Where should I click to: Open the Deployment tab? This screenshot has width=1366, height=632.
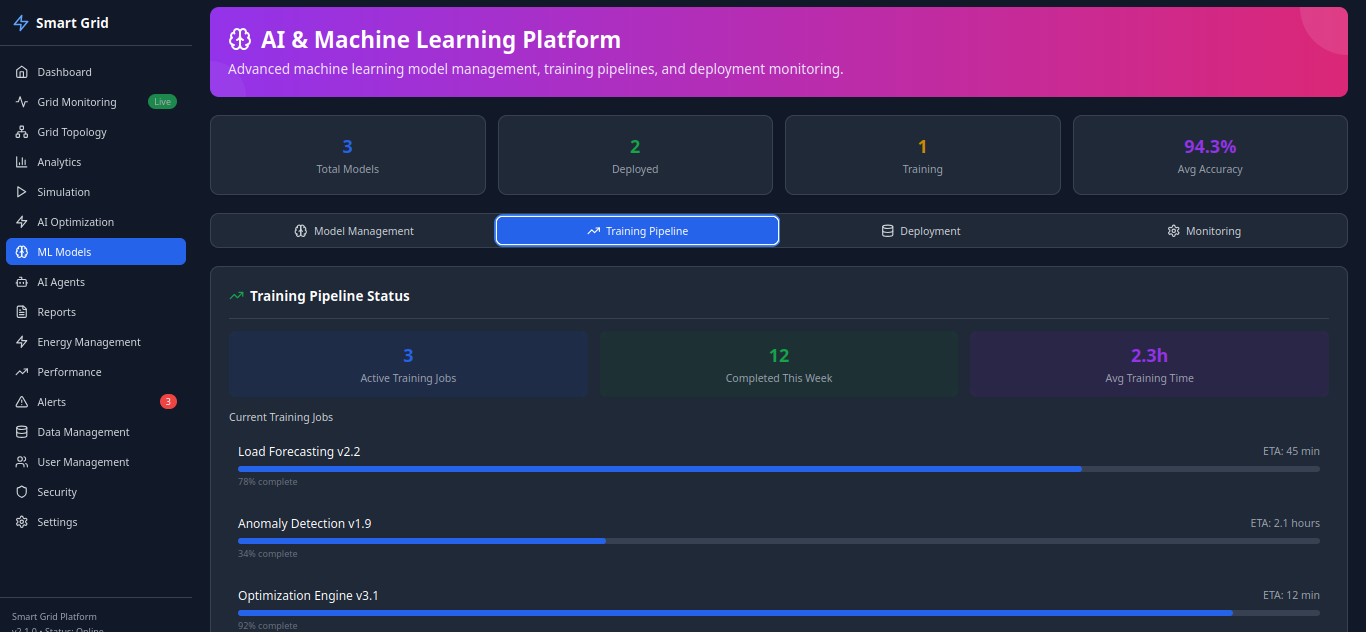[920, 231]
